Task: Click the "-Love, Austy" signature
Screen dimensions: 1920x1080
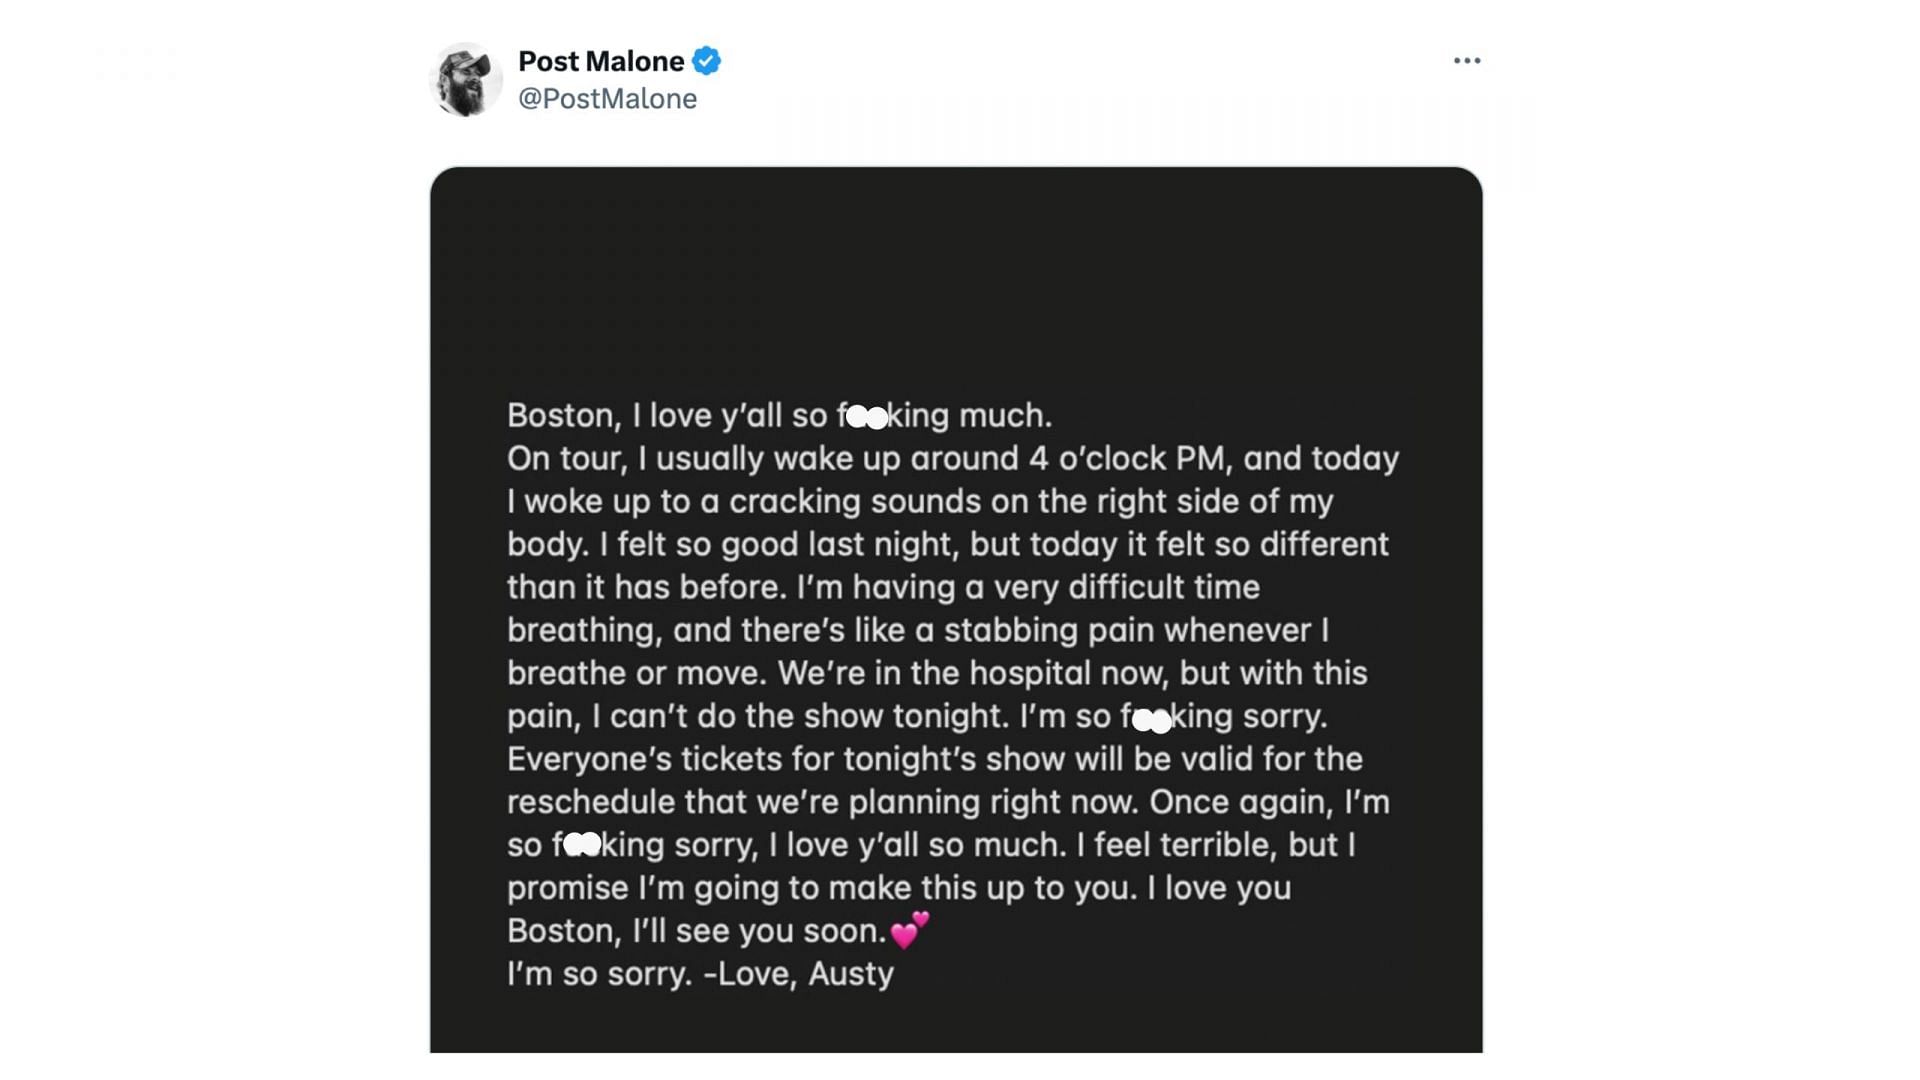Action: 799,974
